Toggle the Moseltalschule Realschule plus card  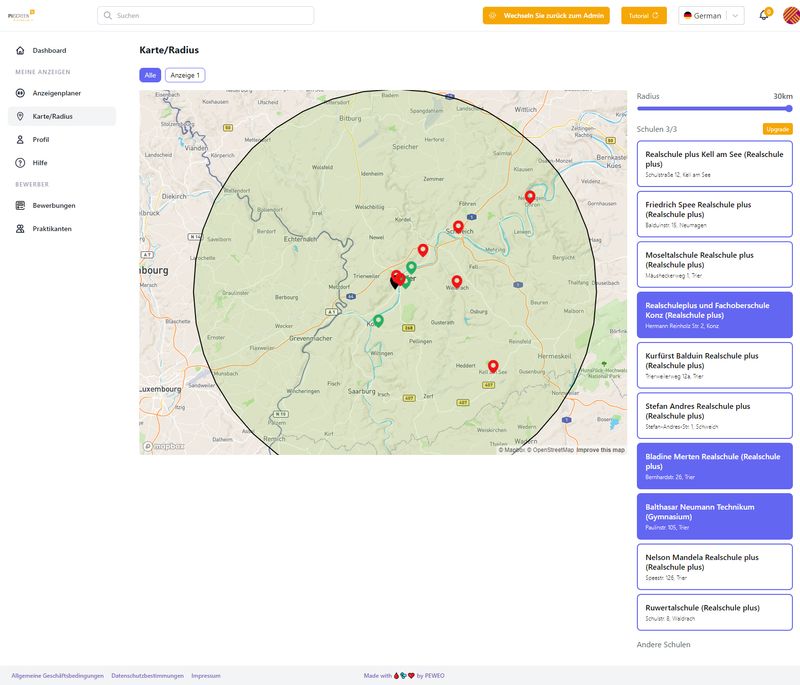[x=714, y=265]
